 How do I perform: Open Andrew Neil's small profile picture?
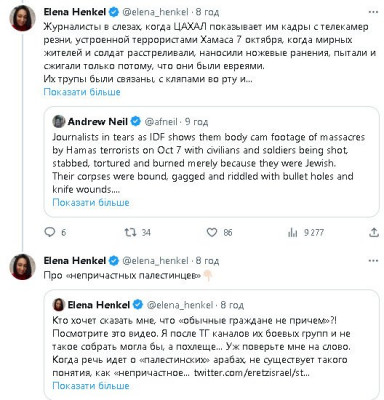tap(59, 121)
